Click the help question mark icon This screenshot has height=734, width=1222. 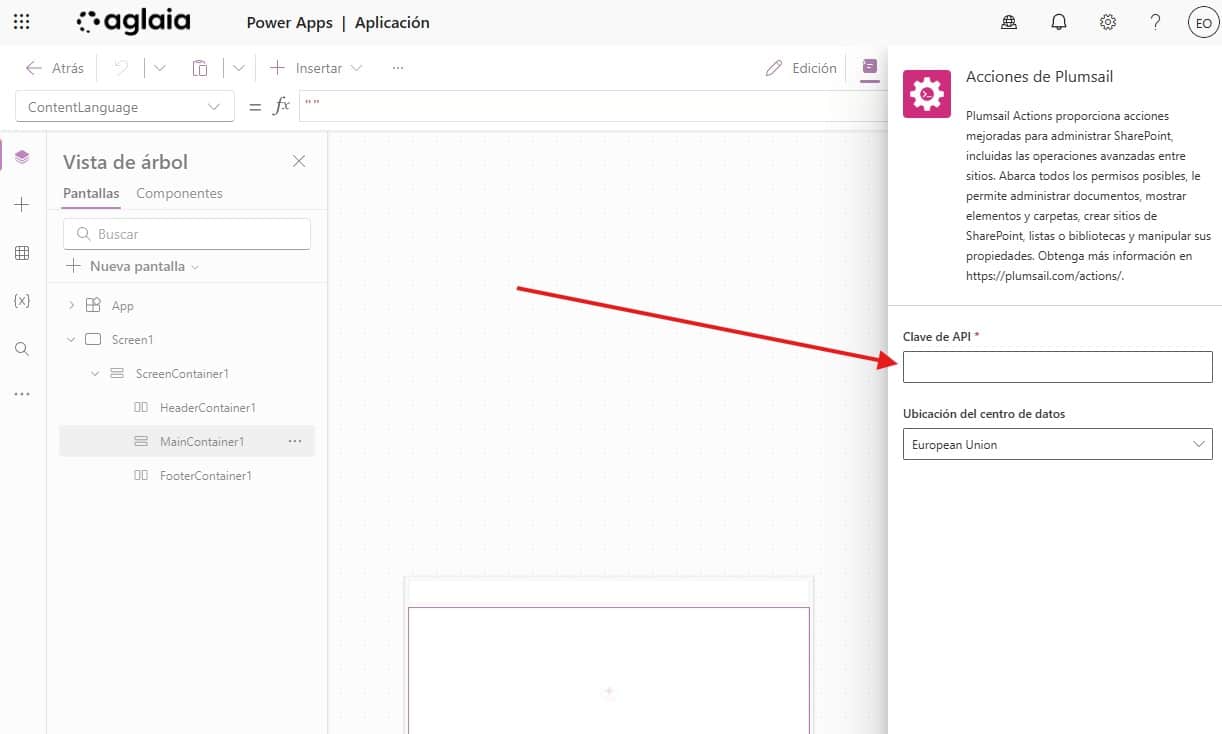[x=1155, y=22]
